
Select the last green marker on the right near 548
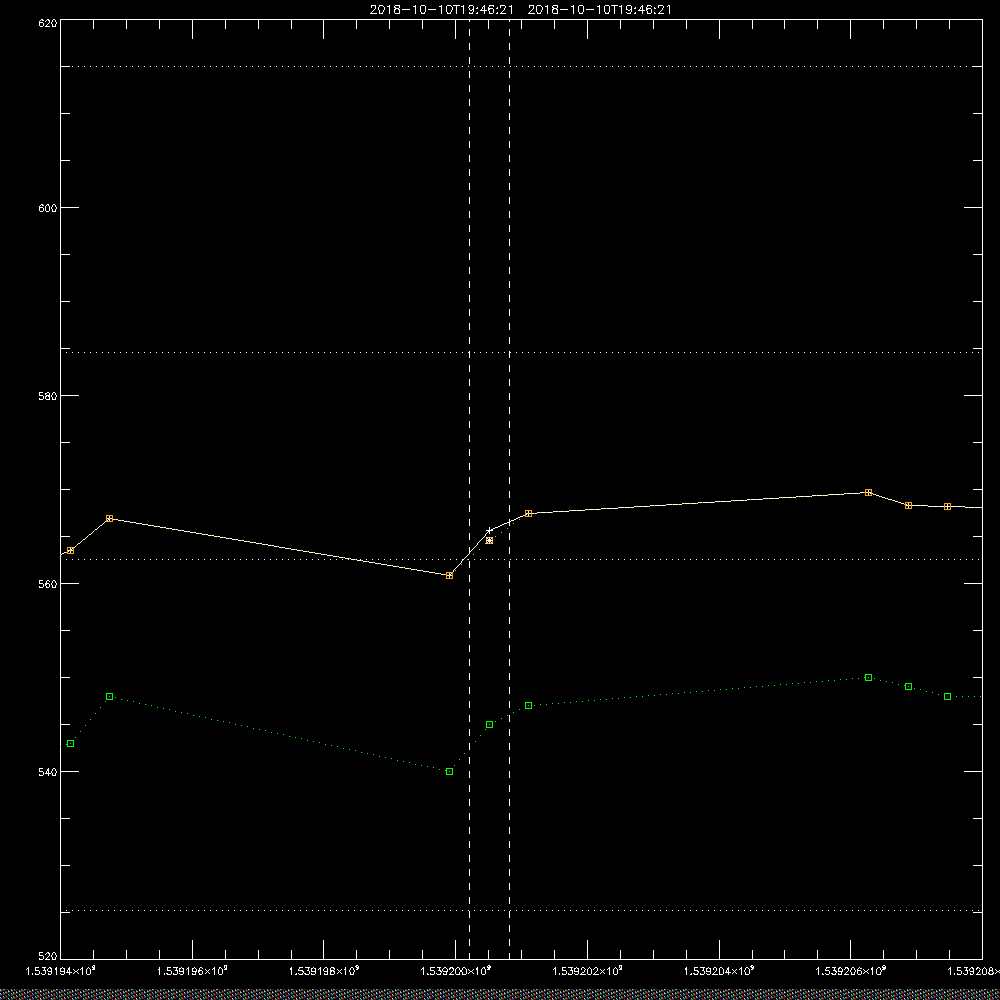click(948, 696)
